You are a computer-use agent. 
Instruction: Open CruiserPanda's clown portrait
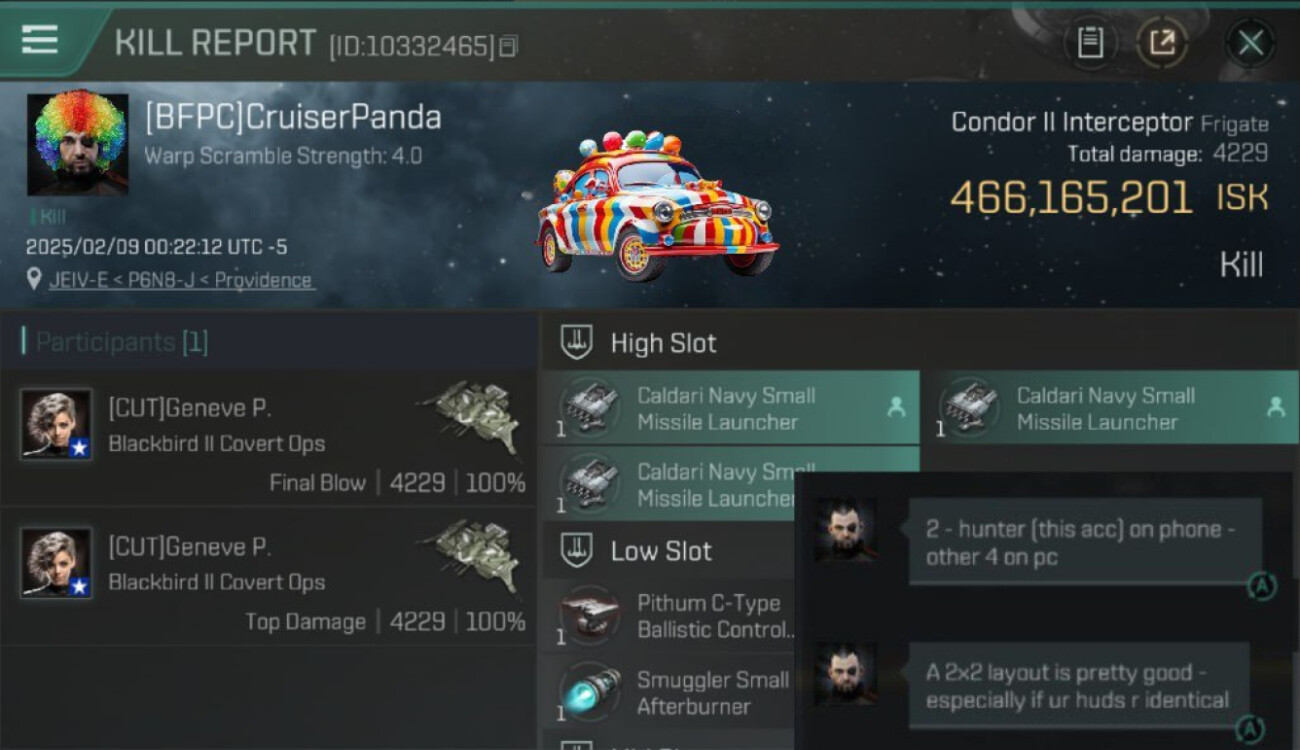pos(78,144)
